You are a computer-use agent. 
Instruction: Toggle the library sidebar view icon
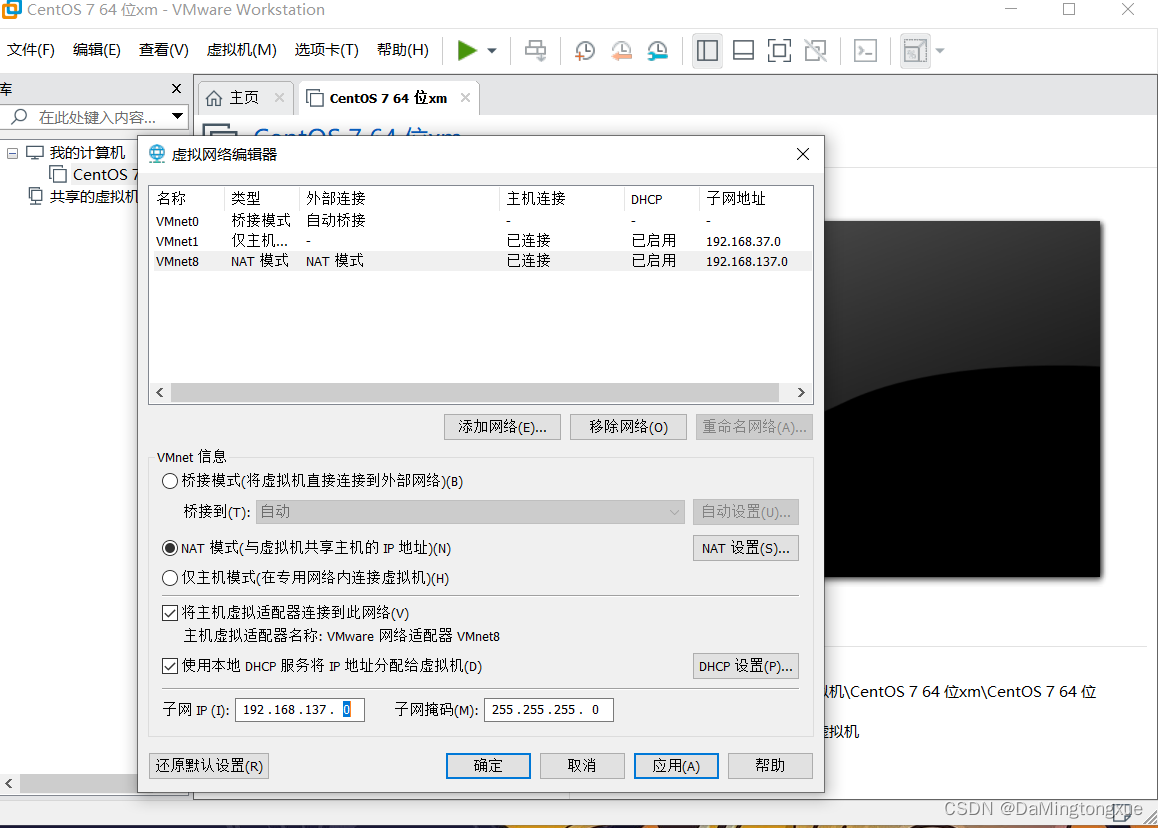point(707,51)
